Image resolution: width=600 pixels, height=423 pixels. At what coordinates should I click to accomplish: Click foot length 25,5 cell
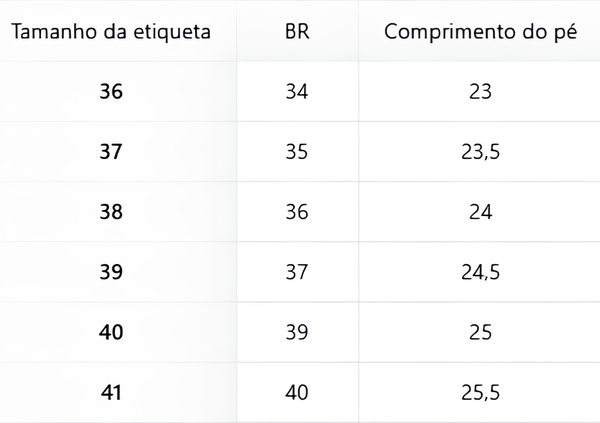click(480, 392)
